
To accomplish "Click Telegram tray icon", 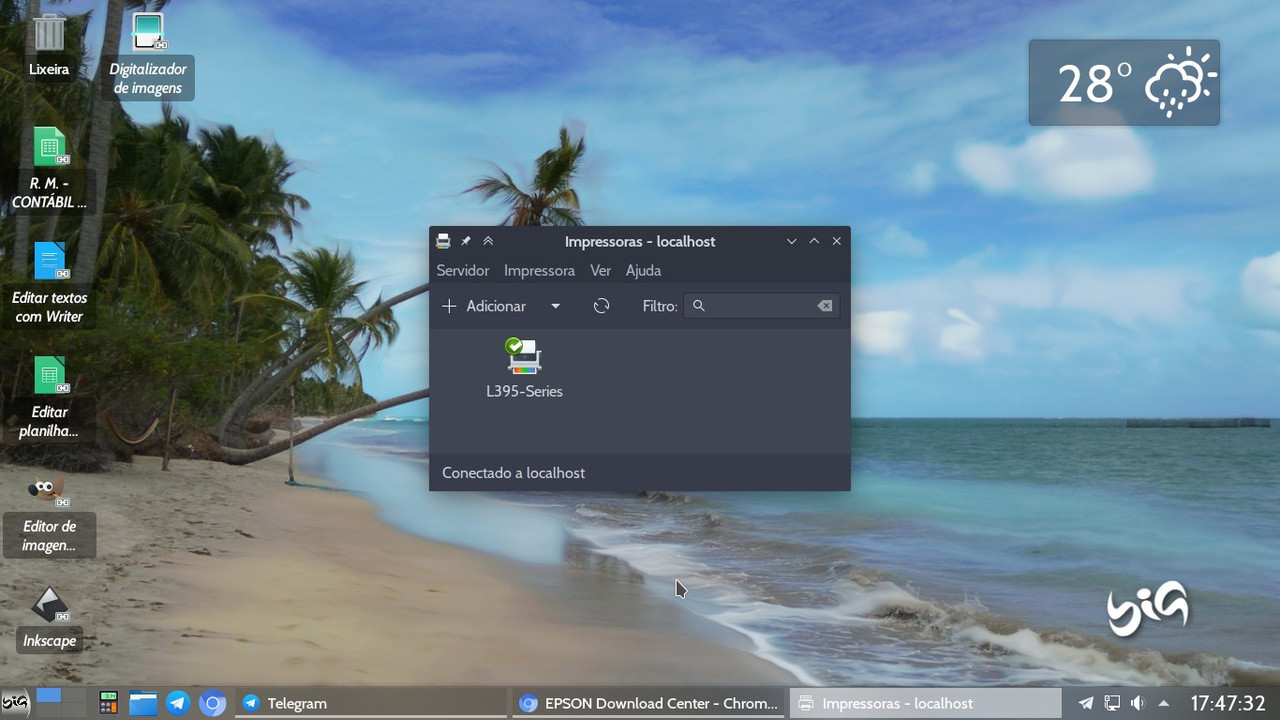I will [x=1086, y=703].
